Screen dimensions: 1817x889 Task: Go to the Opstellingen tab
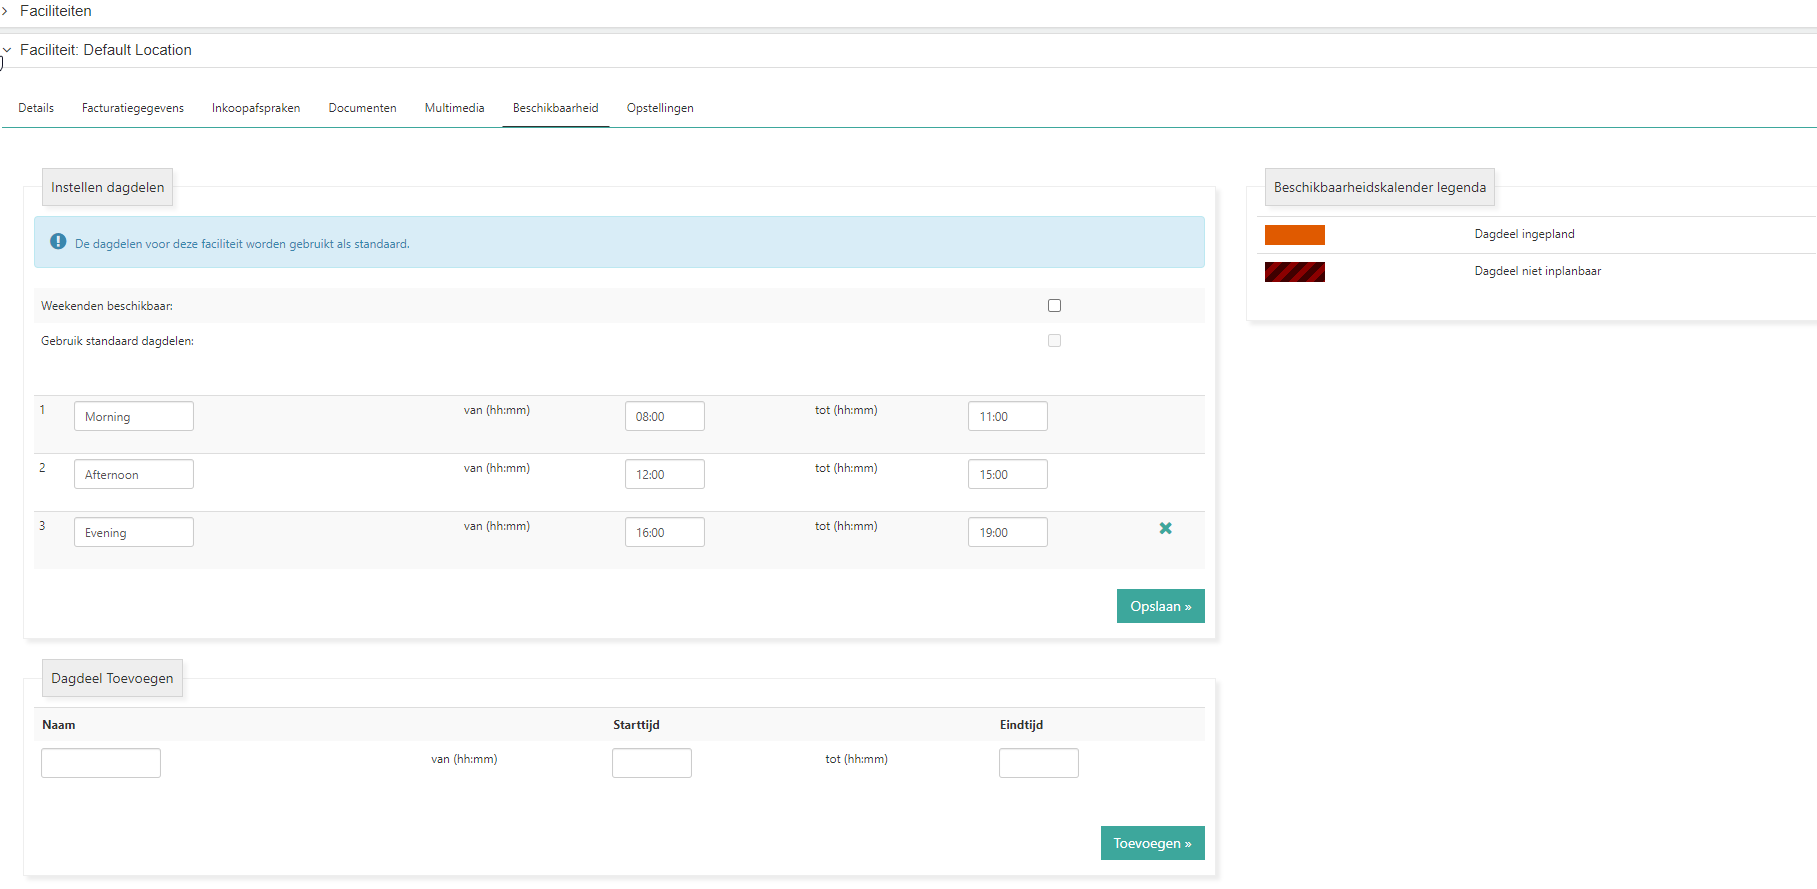pyautogui.click(x=660, y=108)
